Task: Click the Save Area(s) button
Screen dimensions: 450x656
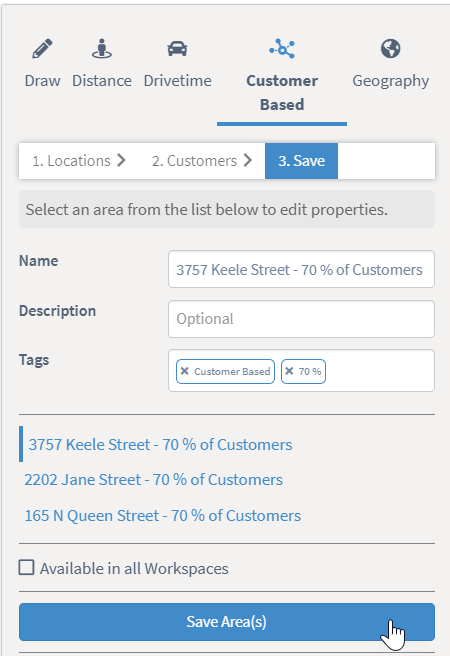Action: pyautogui.click(x=227, y=622)
